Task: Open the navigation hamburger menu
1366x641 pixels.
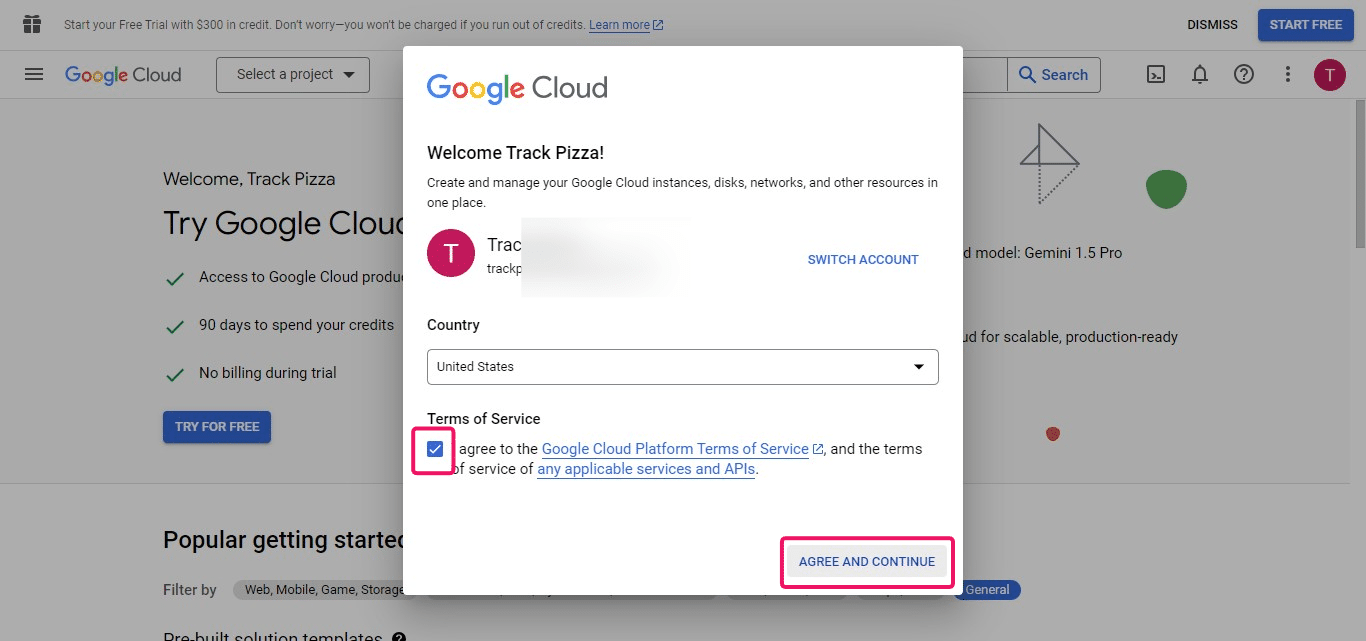Action: (x=33, y=74)
